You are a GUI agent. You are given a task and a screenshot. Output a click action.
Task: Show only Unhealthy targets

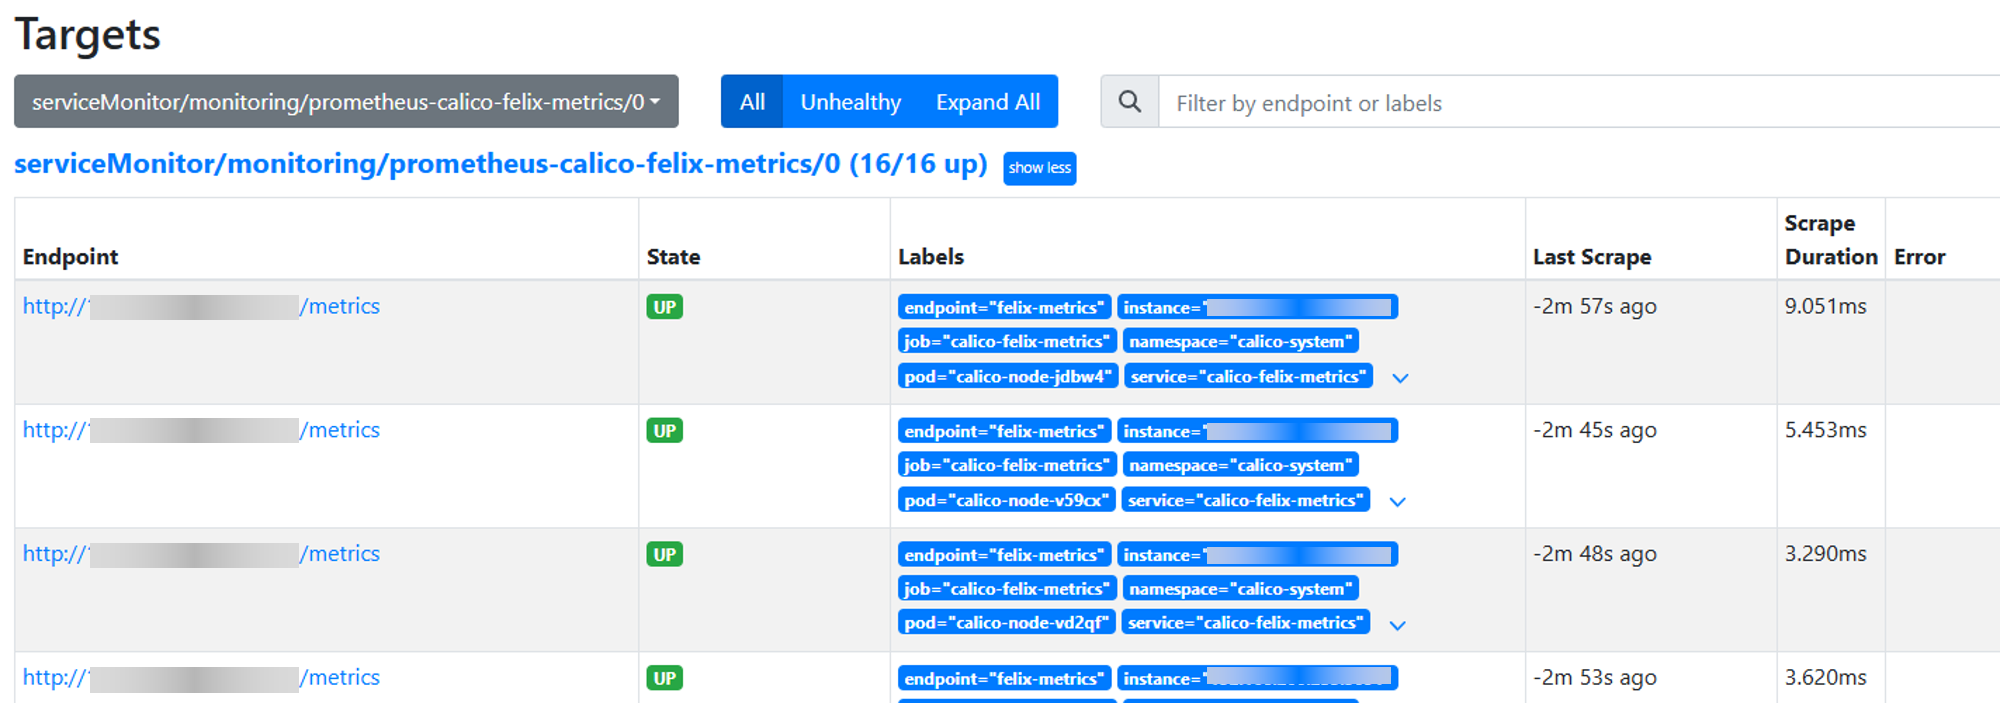850,102
